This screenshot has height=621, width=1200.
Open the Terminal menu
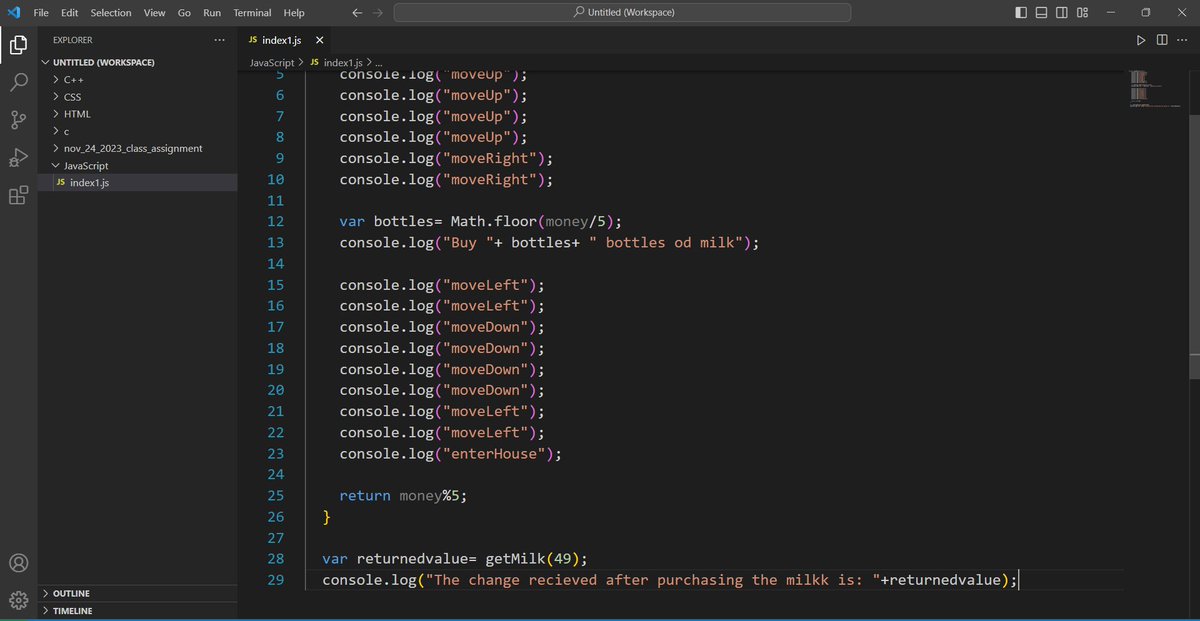tap(251, 12)
